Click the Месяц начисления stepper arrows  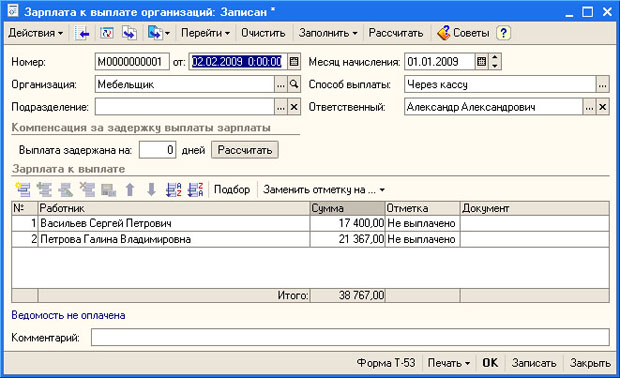[x=495, y=62]
